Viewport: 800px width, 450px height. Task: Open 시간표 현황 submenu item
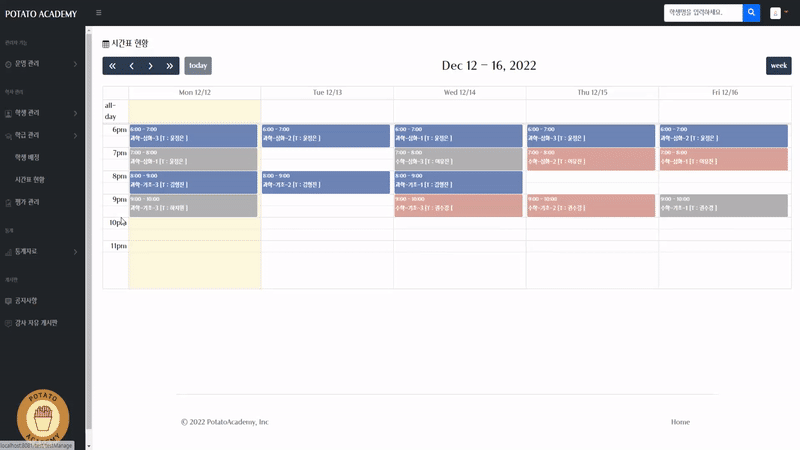pyautogui.click(x=30, y=180)
